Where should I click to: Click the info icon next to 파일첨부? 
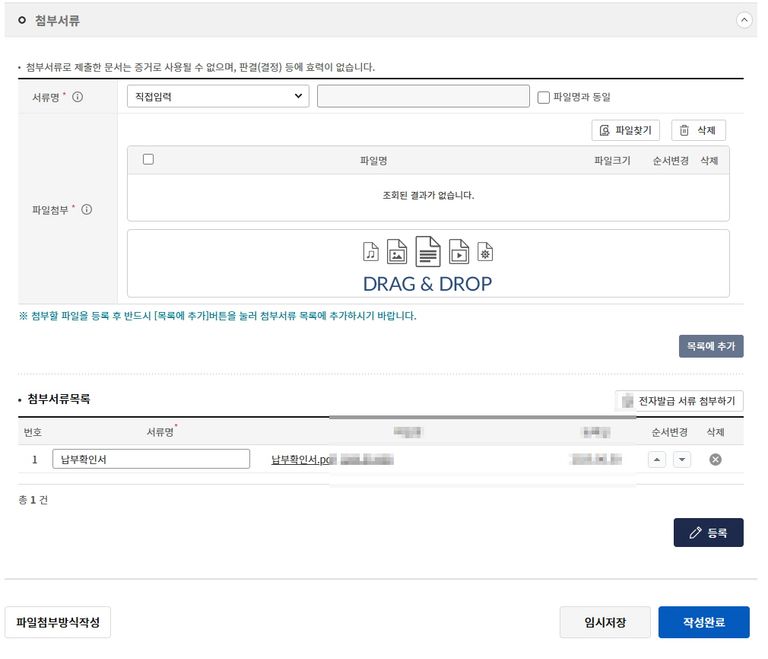coord(86,210)
